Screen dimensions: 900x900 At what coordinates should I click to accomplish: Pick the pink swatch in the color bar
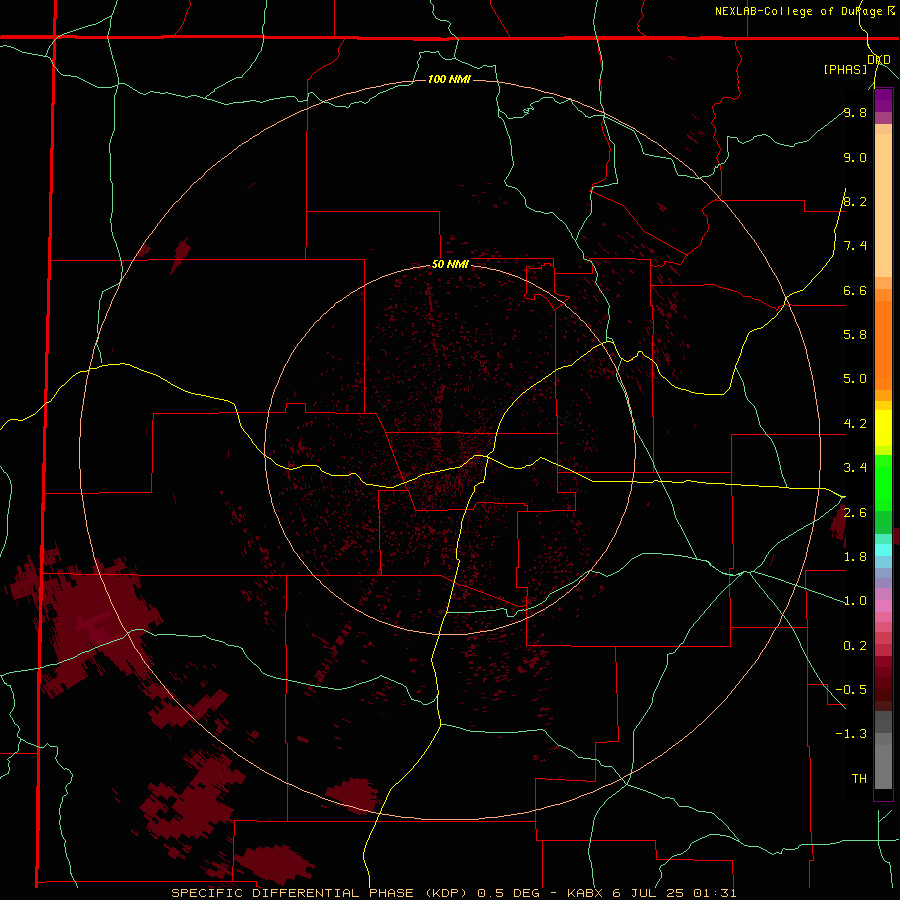883,606
